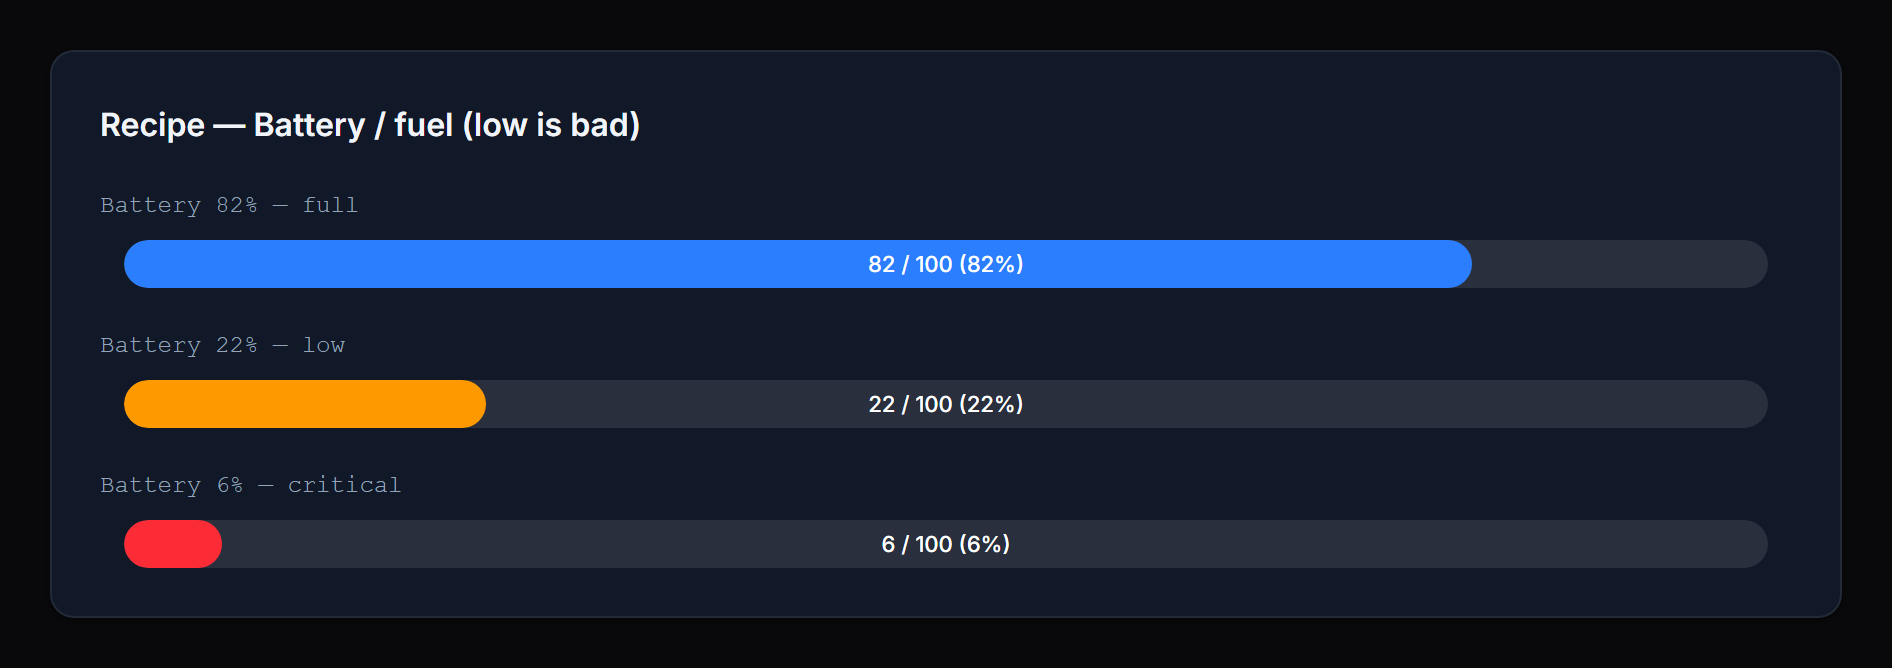Select the 'Battery 82% — full' label
Screen dimensions: 1892x668
pos(228,205)
